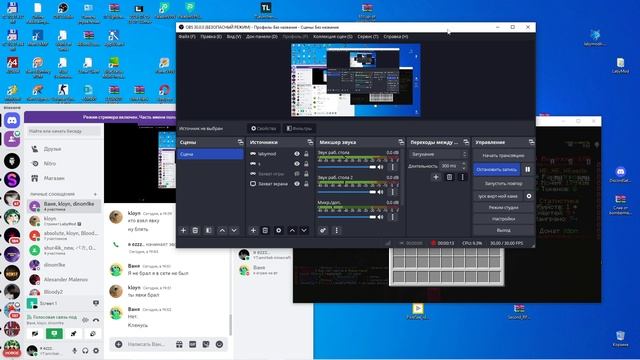Click the Выход button in OBS
Screen dimensions: 640x360
[x=503, y=230]
